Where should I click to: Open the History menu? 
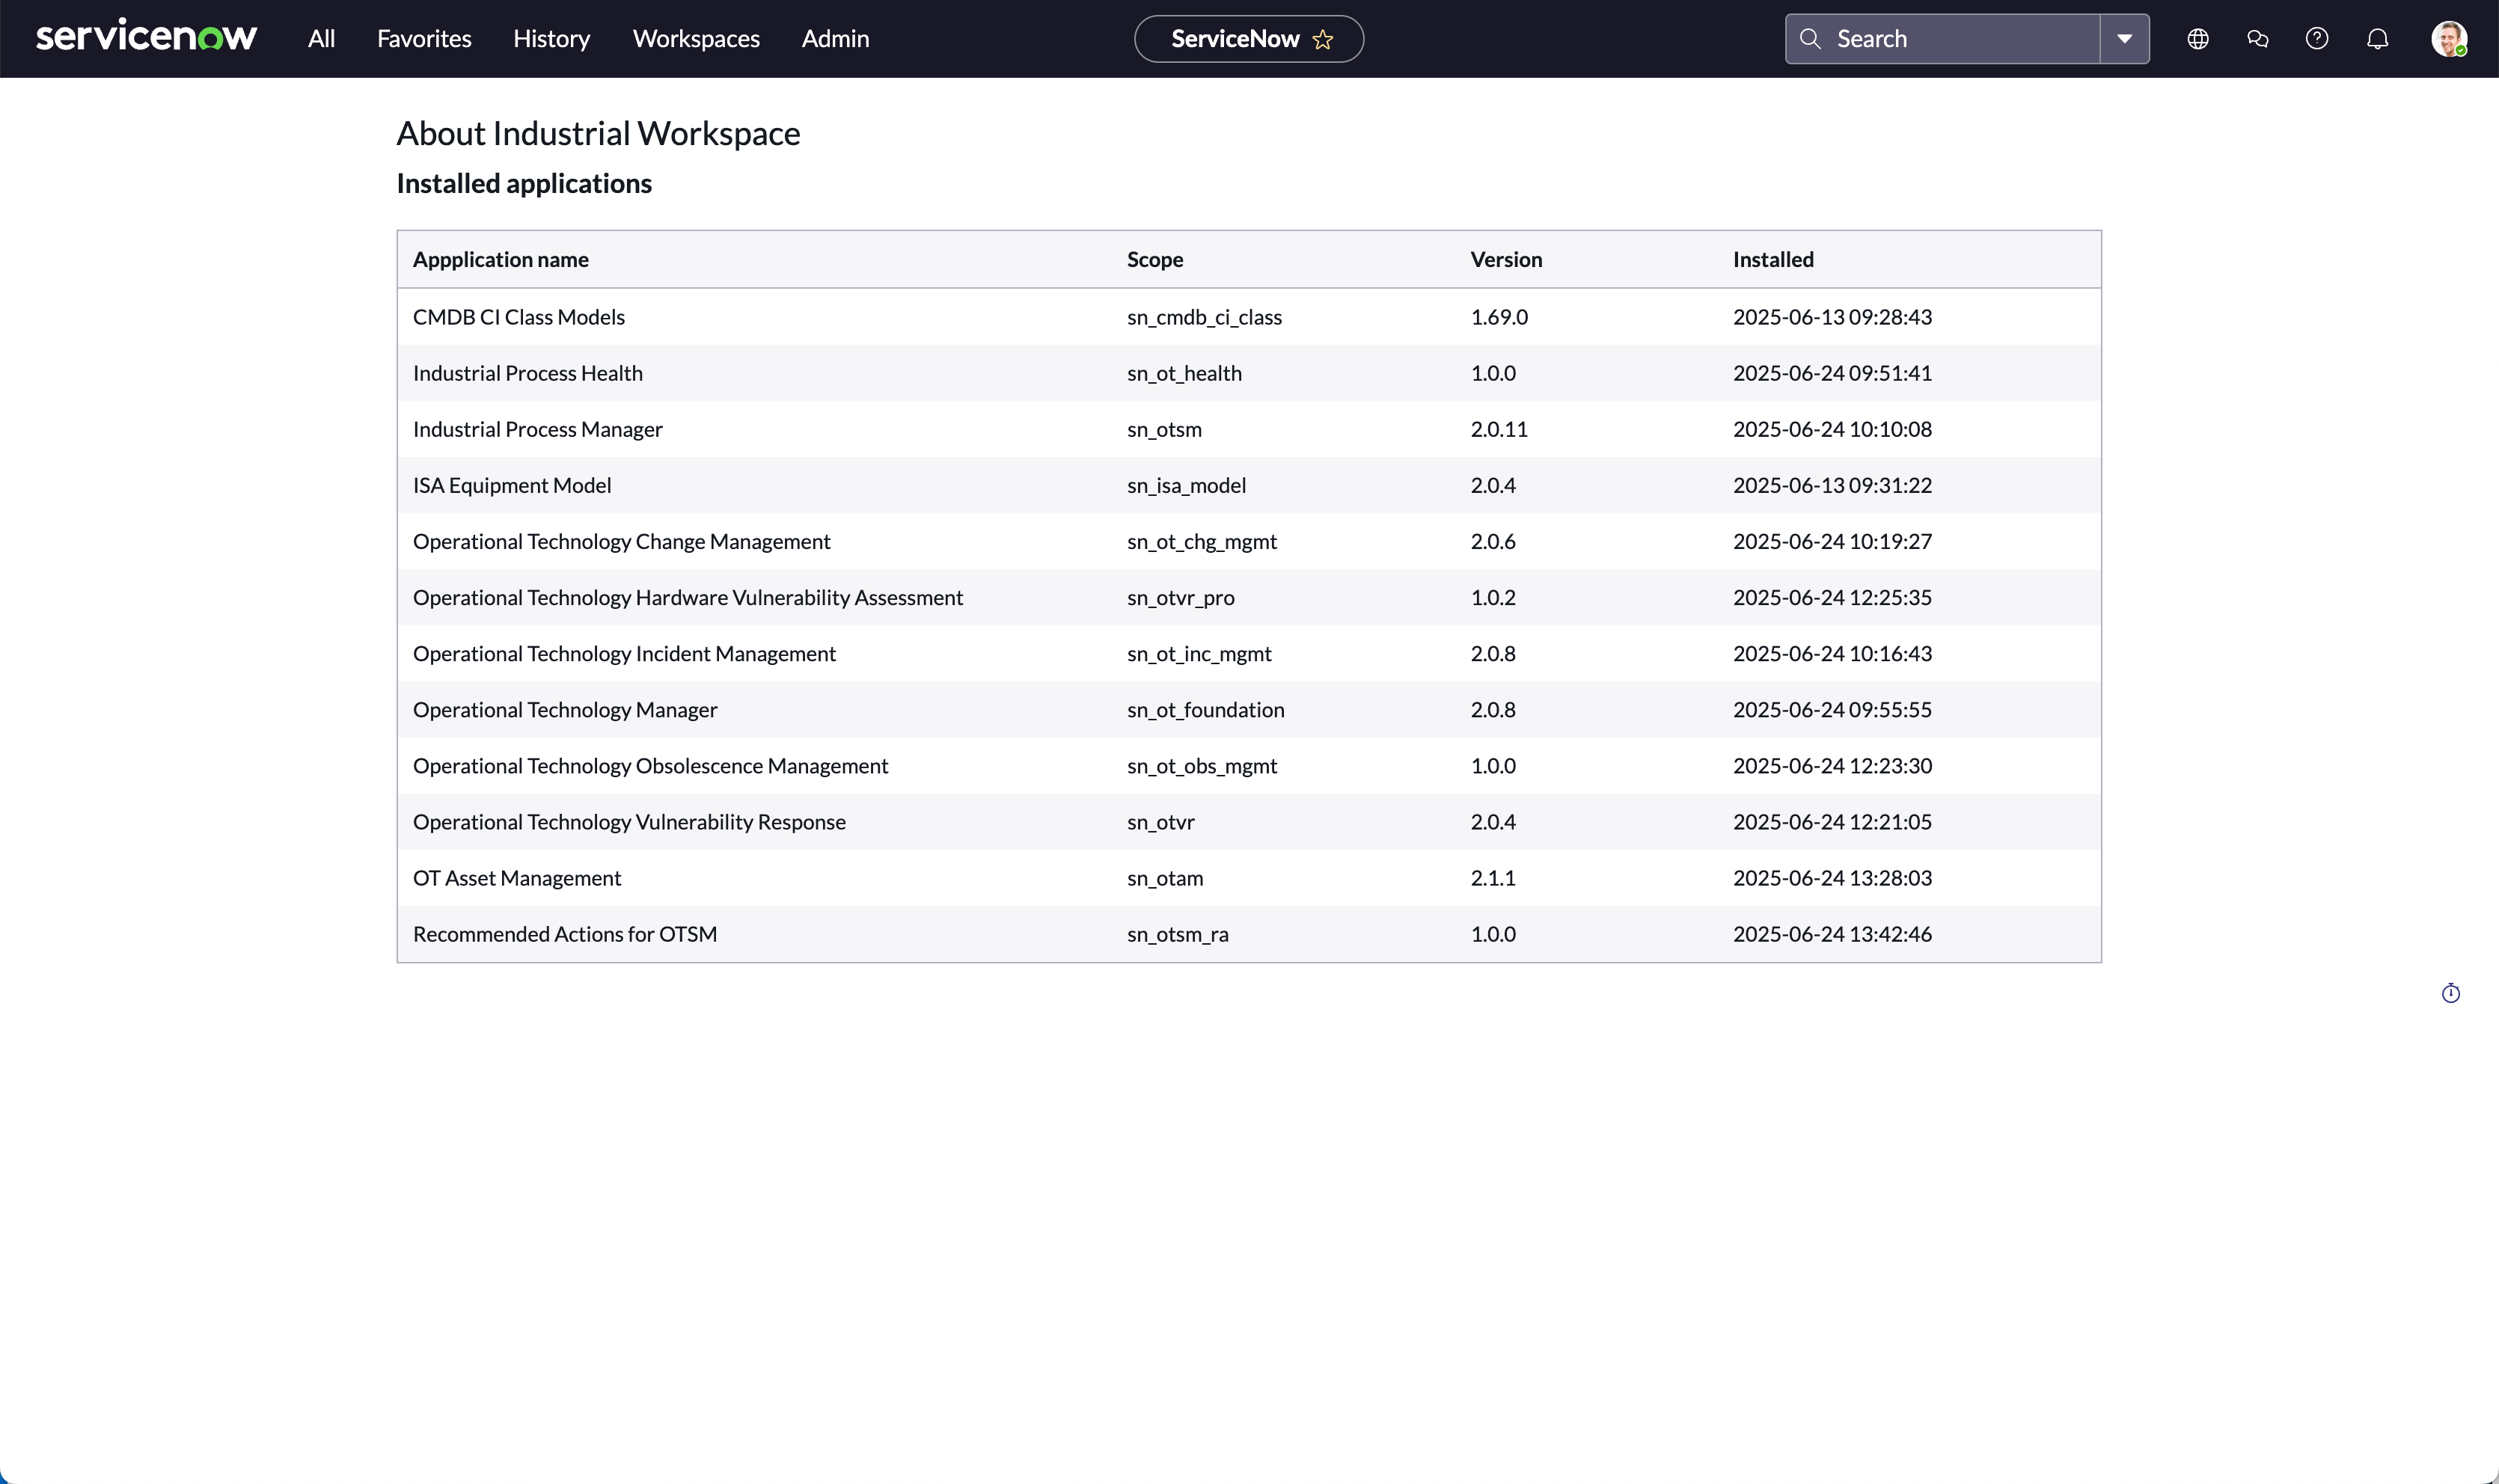(552, 39)
